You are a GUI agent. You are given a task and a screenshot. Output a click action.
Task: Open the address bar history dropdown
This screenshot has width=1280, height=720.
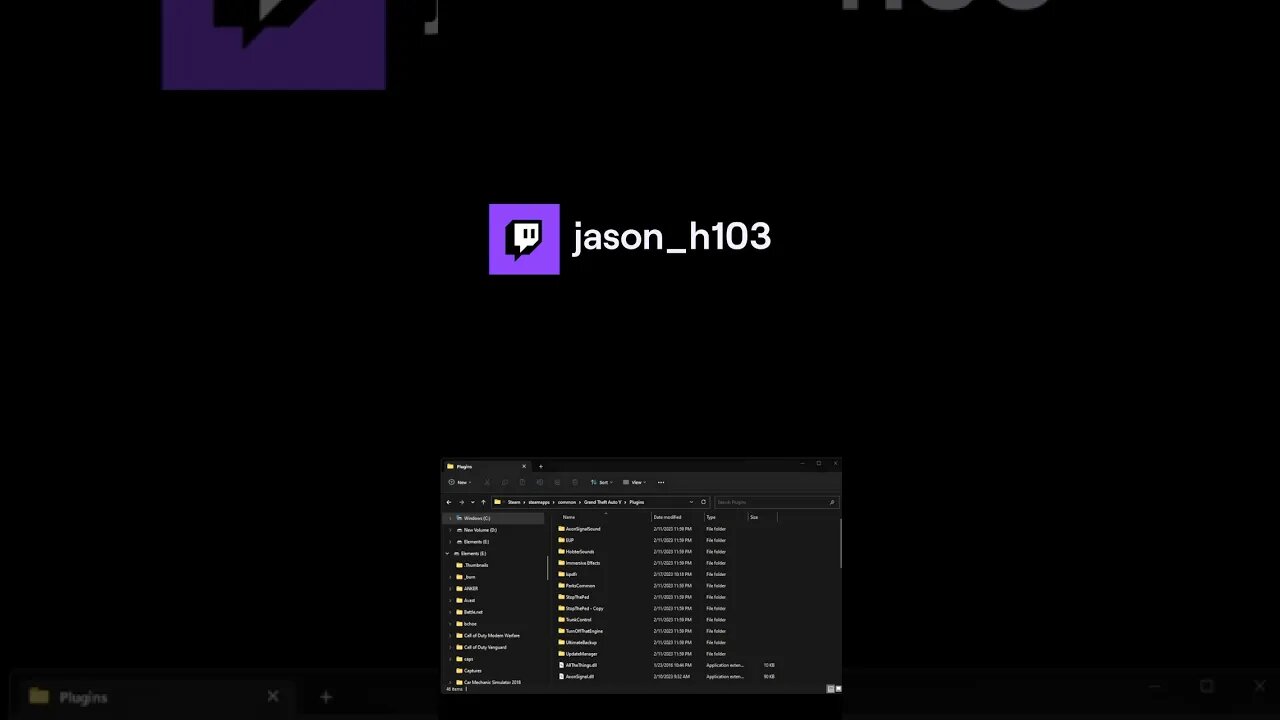(691, 502)
